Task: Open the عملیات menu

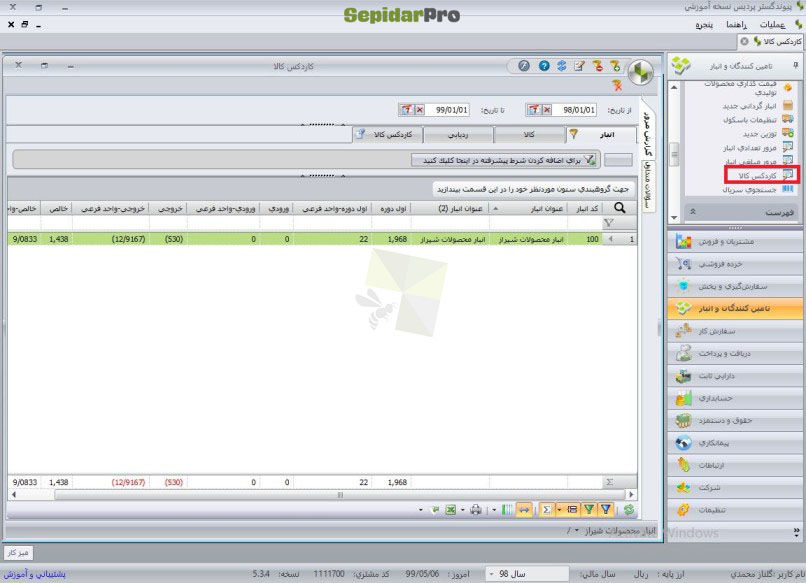Action: point(772,25)
